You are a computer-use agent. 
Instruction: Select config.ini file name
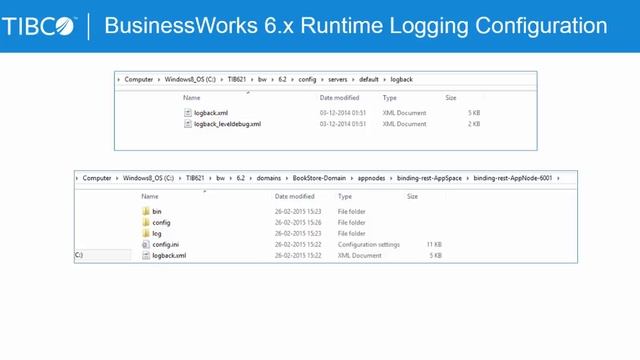165,244
